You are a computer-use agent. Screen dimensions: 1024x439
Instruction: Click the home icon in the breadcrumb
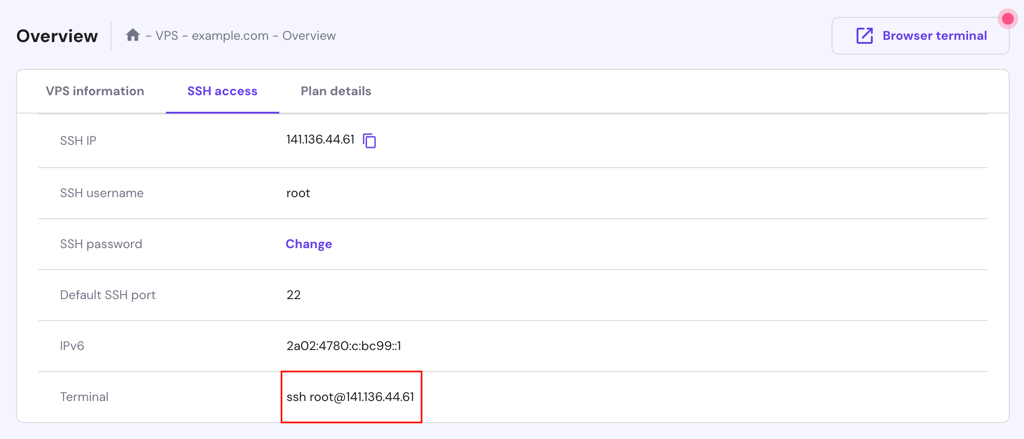[x=133, y=35]
